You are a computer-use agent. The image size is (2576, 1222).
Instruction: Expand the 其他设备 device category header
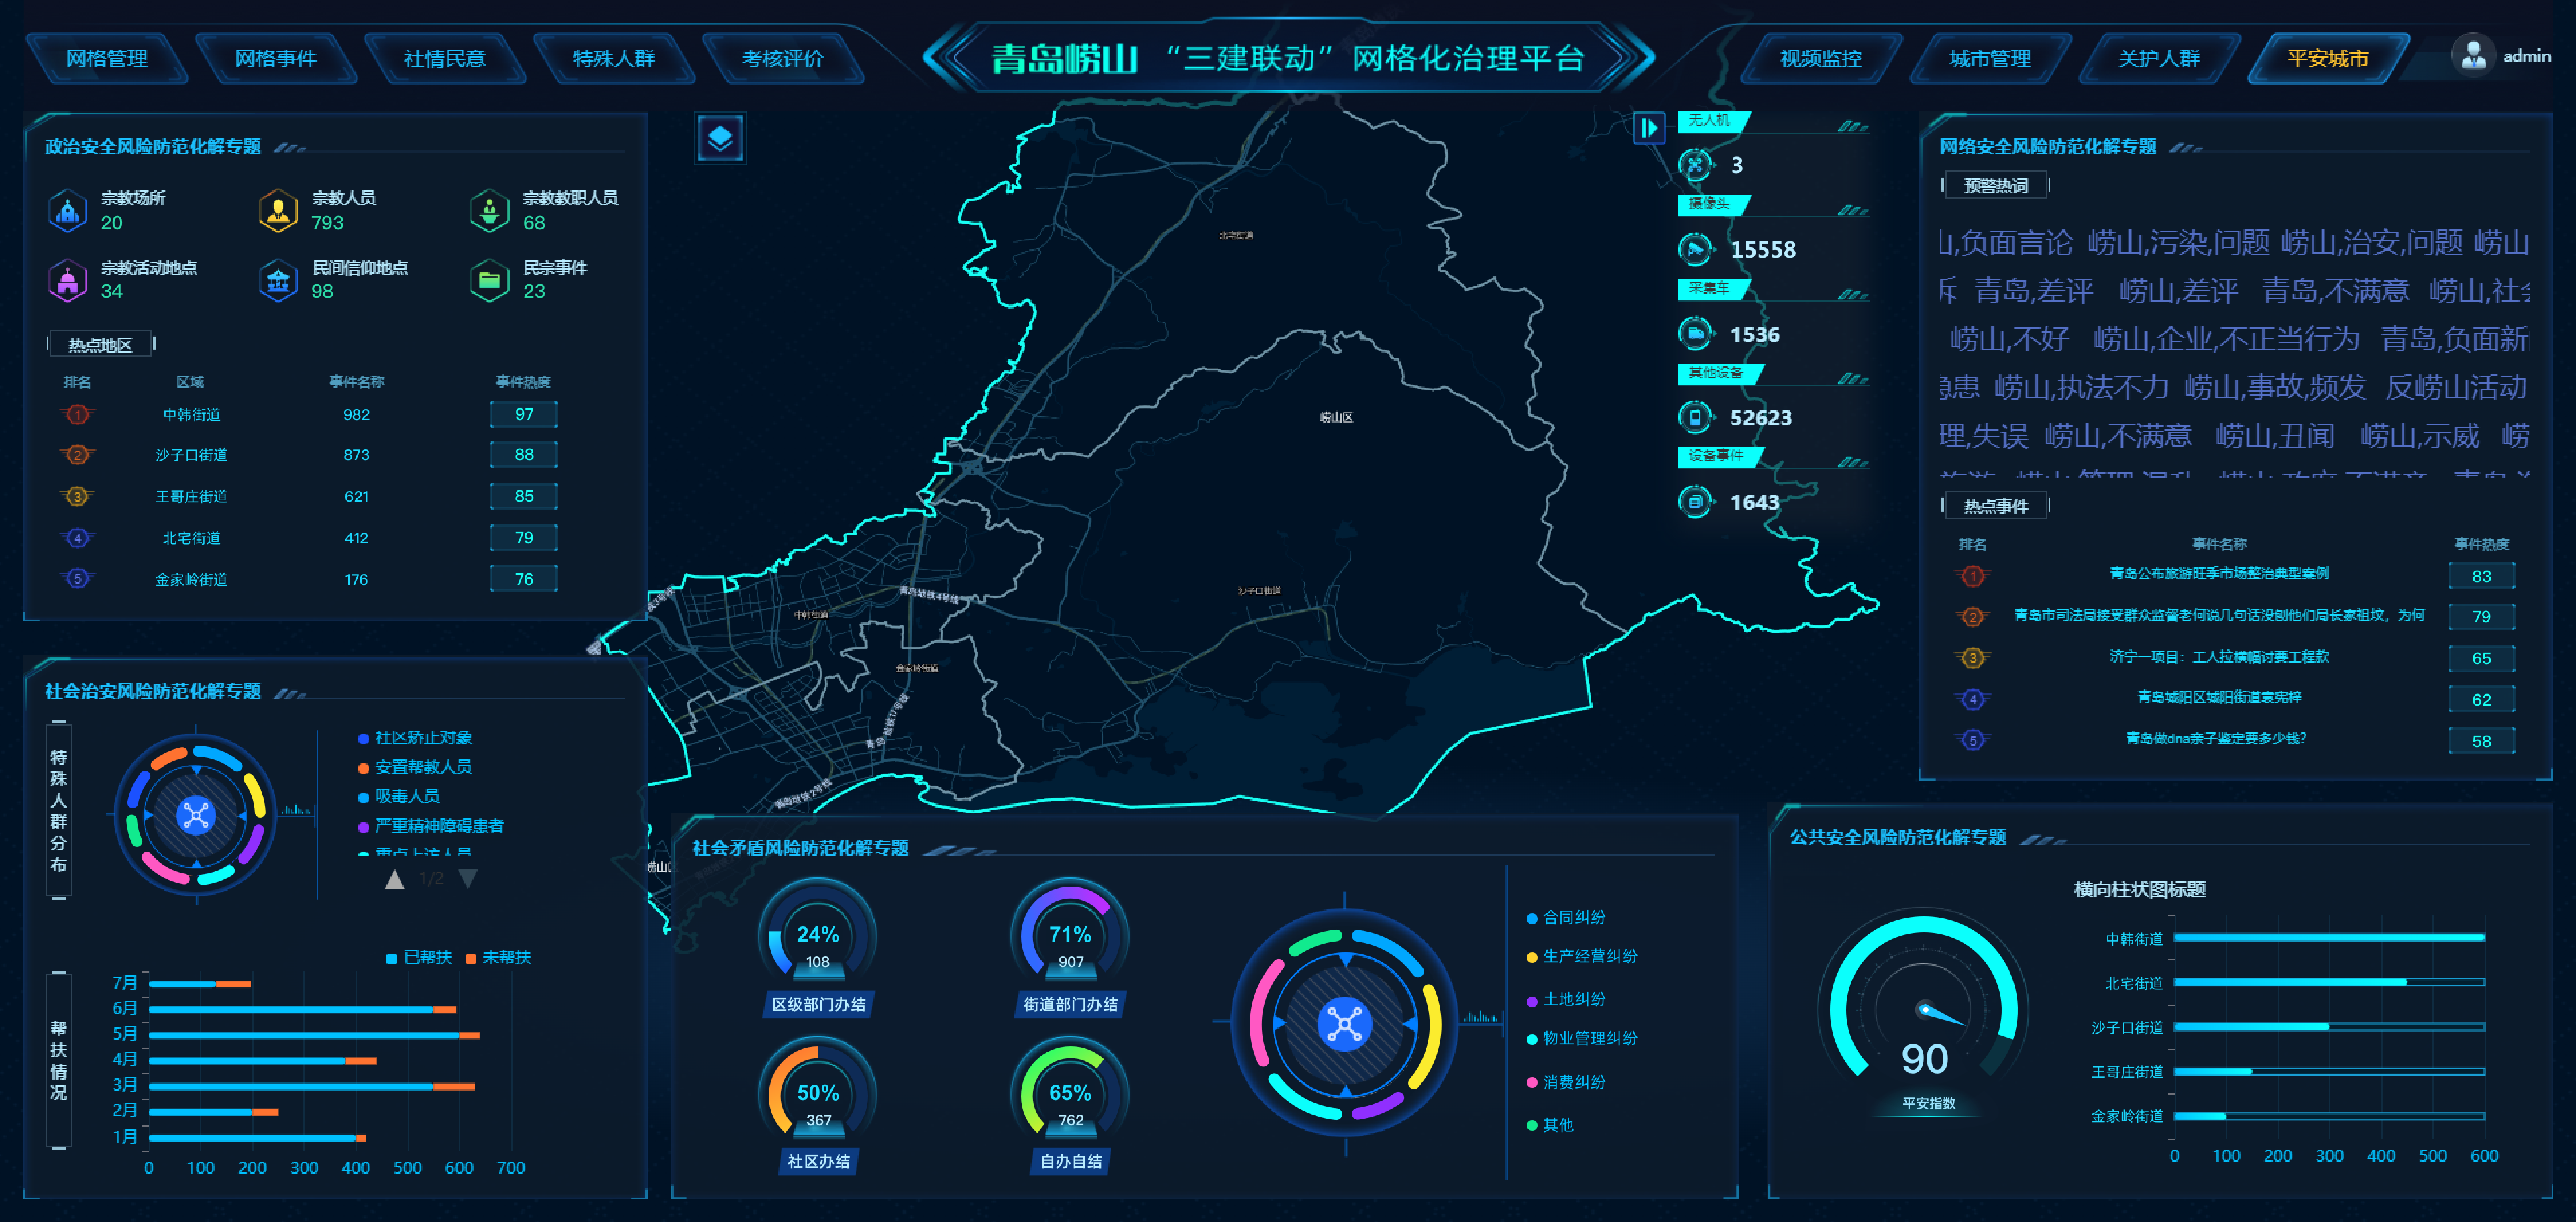coord(1716,373)
